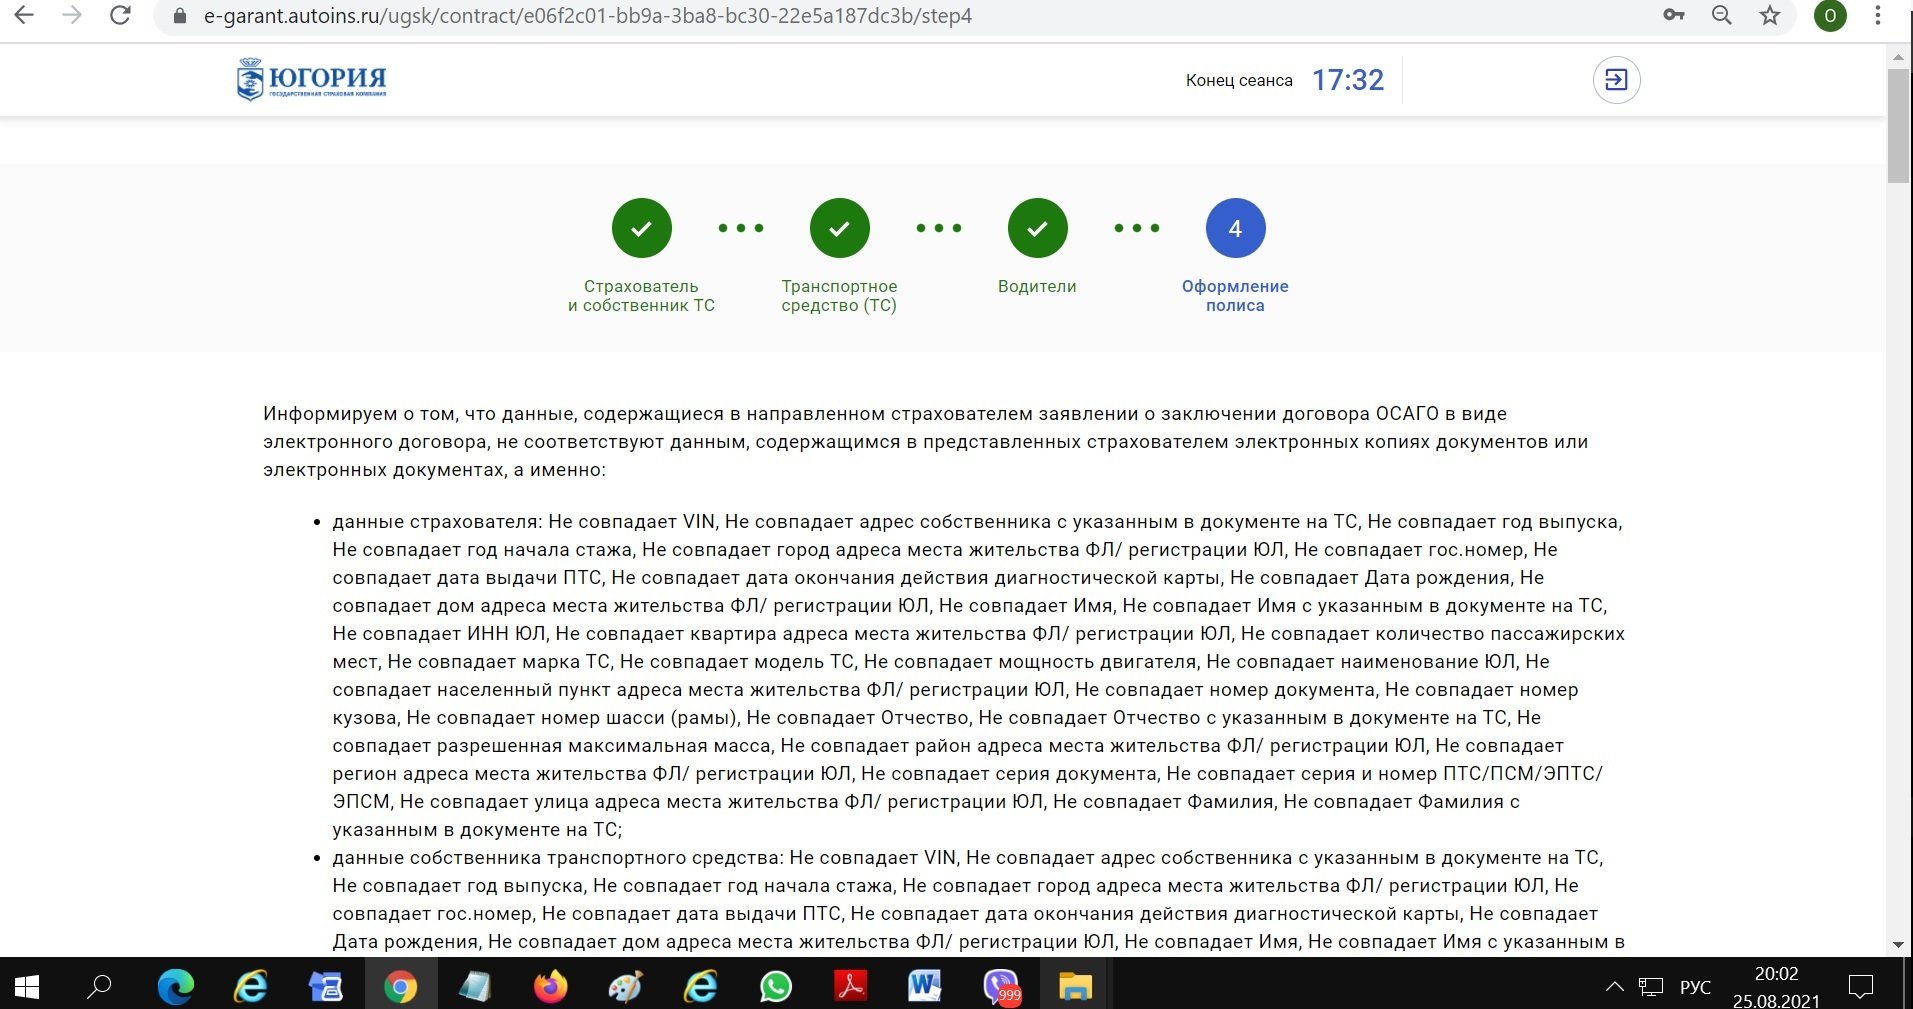
Task: Open Chrome three-dot menu
Action: [1878, 15]
